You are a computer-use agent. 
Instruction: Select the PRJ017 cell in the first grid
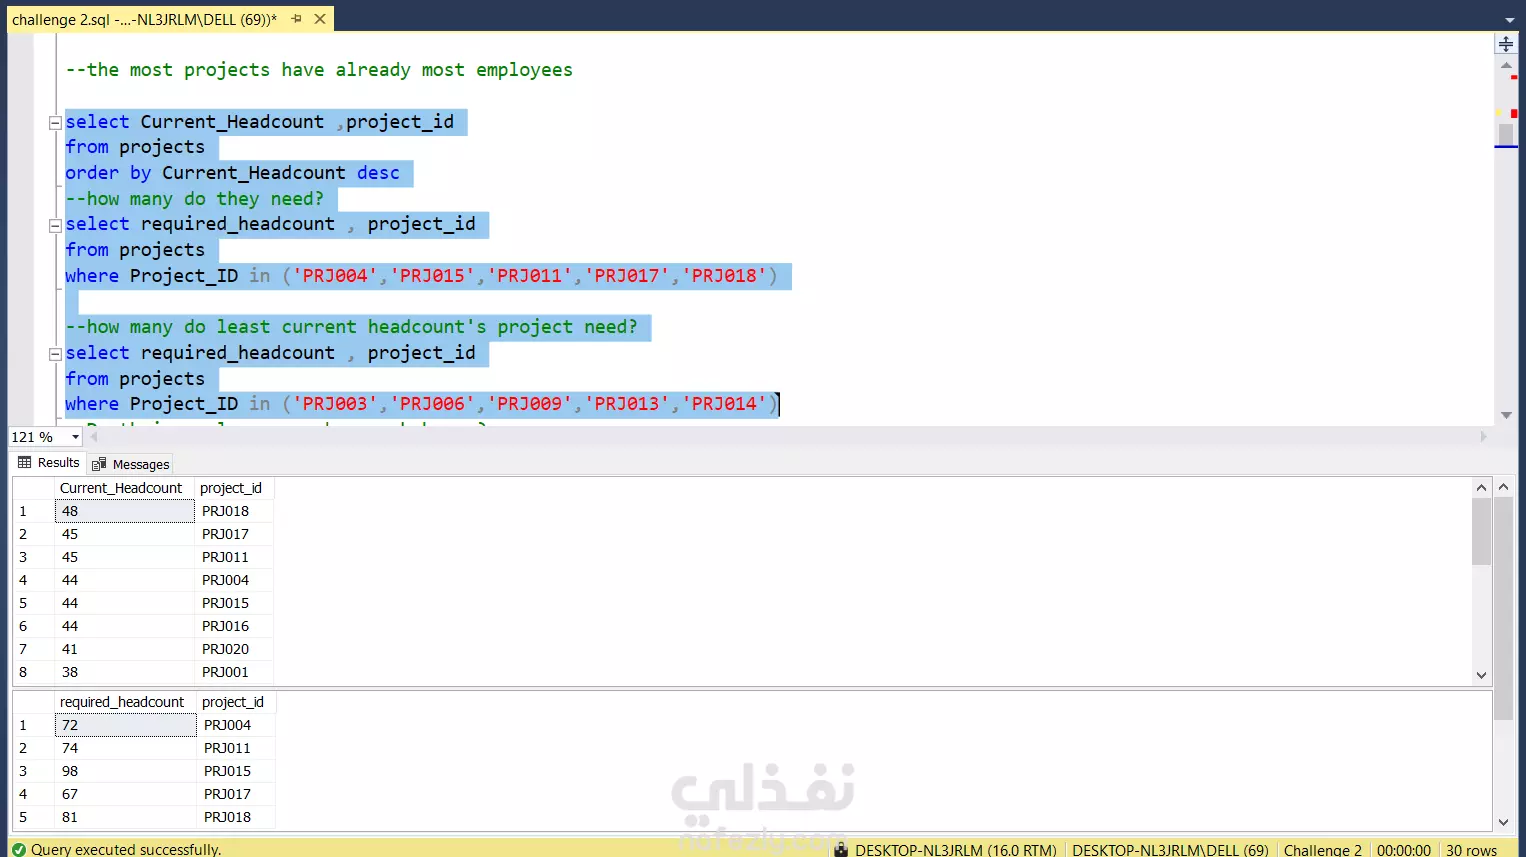[x=234, y=534]
